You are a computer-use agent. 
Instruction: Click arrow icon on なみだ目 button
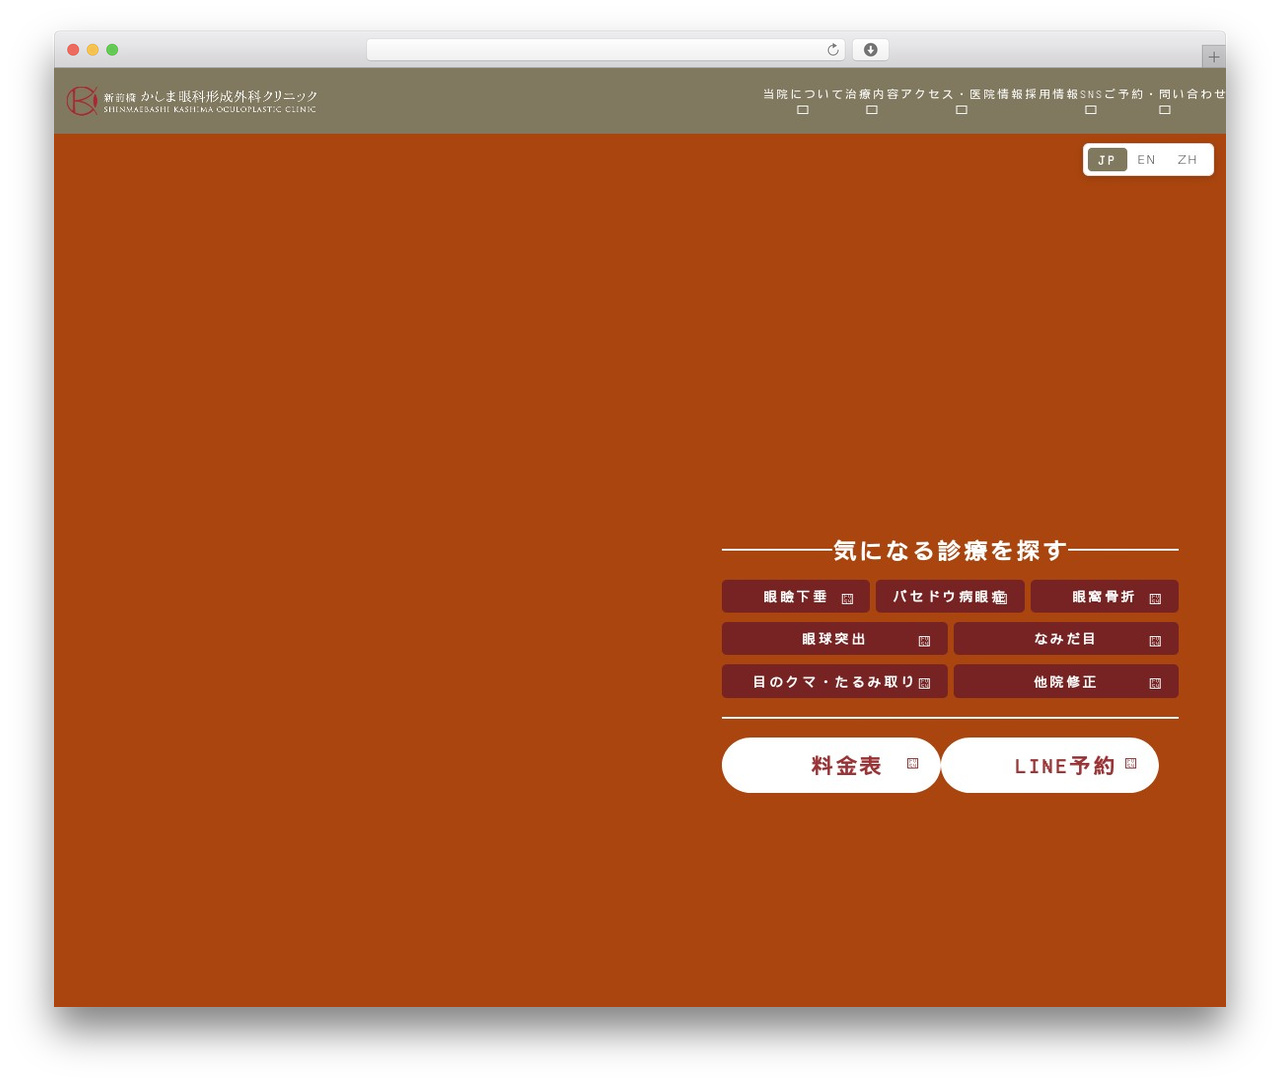point(1155,641)
